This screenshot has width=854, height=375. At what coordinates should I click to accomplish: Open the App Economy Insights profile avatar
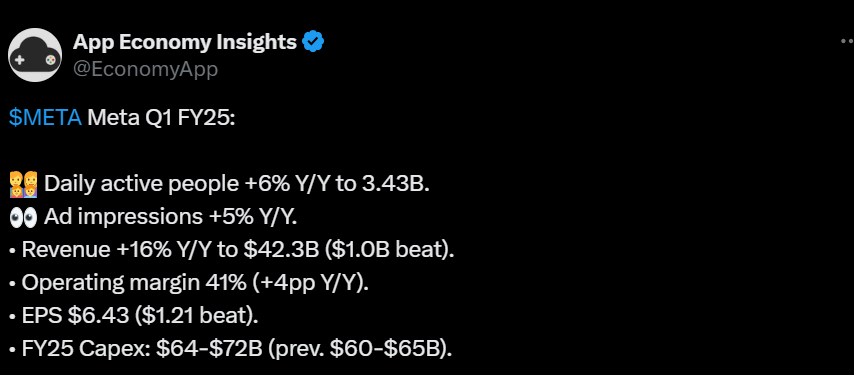[35, 54]
